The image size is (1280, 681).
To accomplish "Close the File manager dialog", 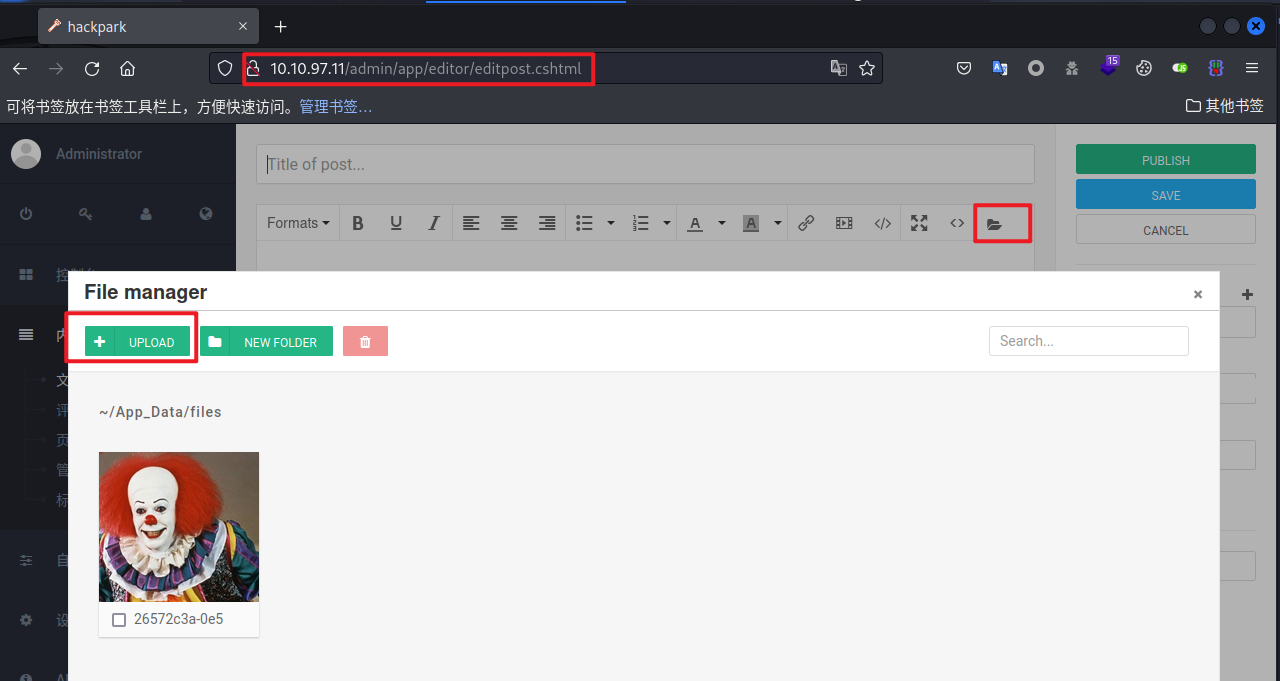I will tap(1198, 294).
